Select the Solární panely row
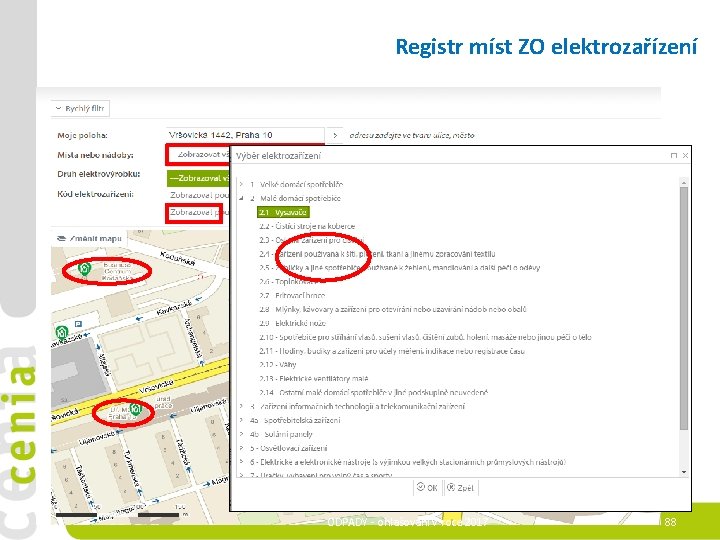Image resolution: width=720 pixels, height=540 pixels. coord(281,434)
